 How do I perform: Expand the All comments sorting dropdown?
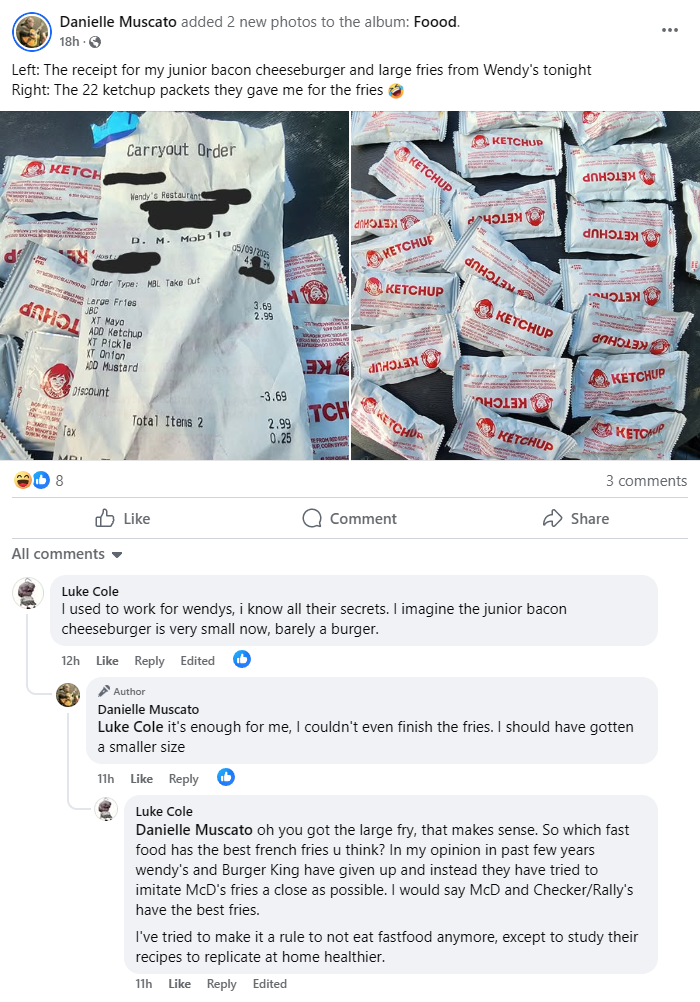66,554
